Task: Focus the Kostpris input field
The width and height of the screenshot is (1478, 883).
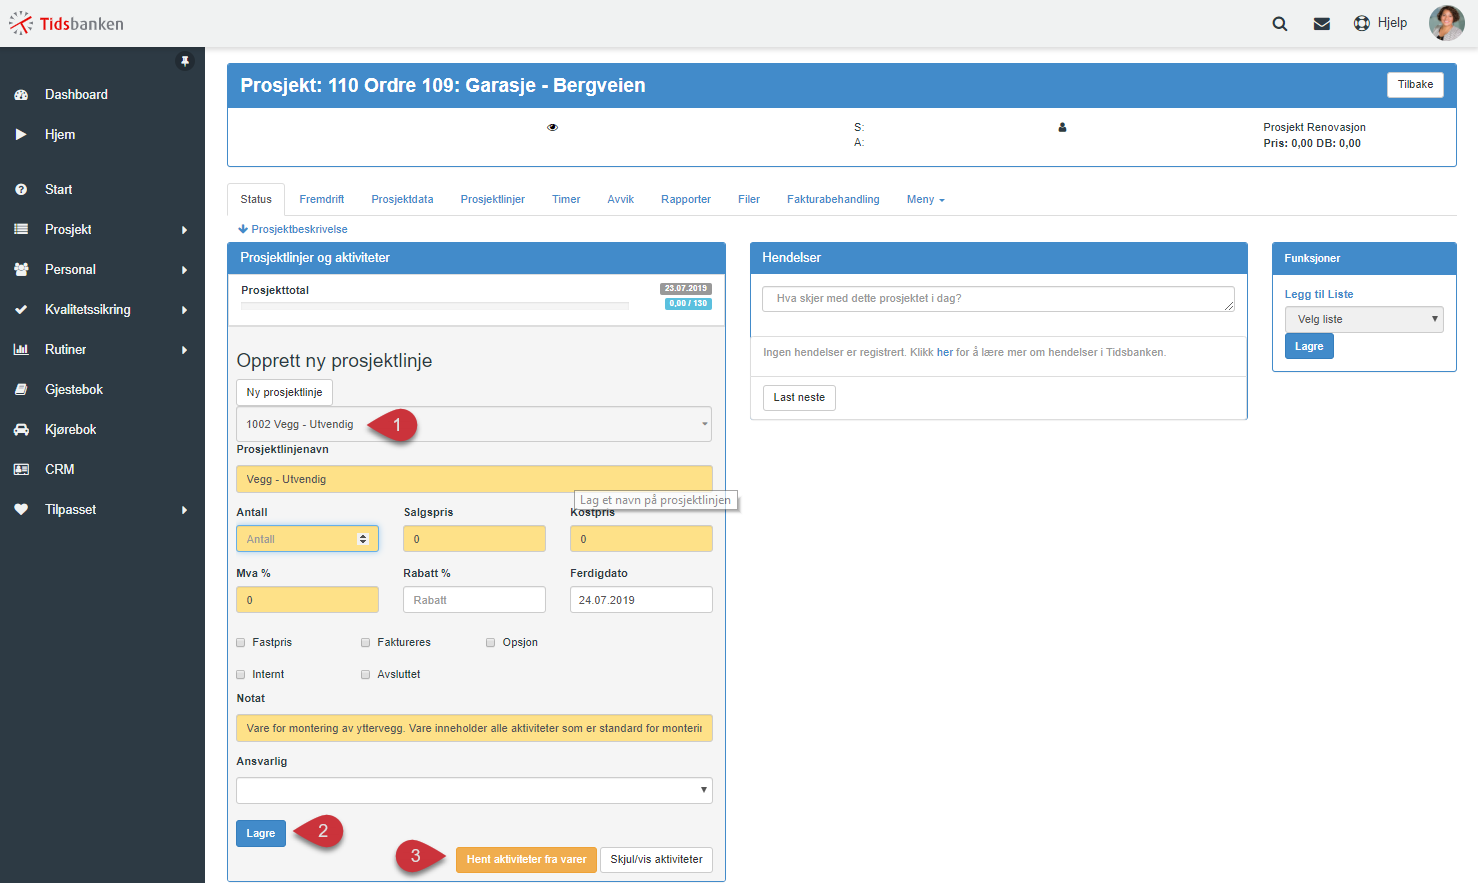Action: [x=641, y=539]
